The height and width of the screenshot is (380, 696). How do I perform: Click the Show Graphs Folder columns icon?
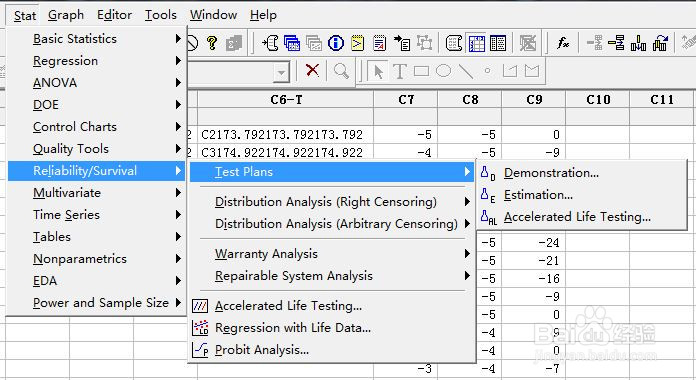(498, 43)
